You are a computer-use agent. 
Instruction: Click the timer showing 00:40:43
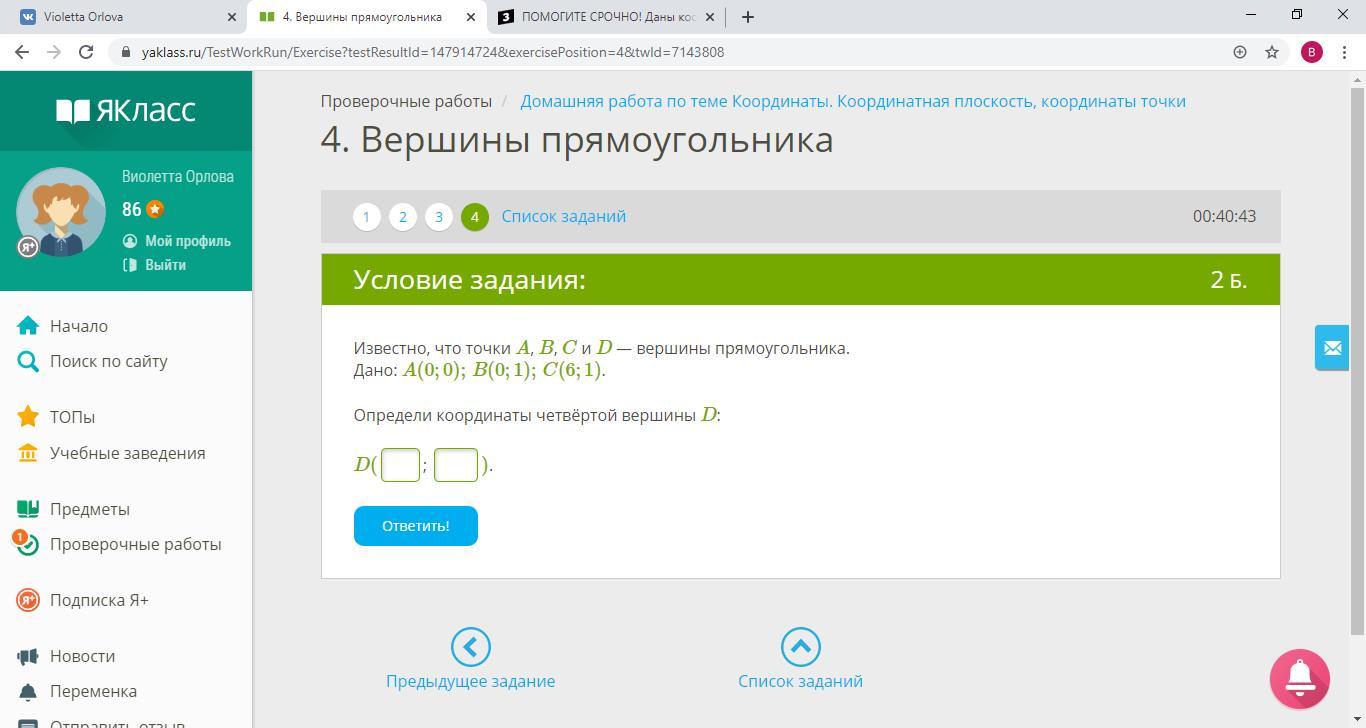click(1224, 216)
